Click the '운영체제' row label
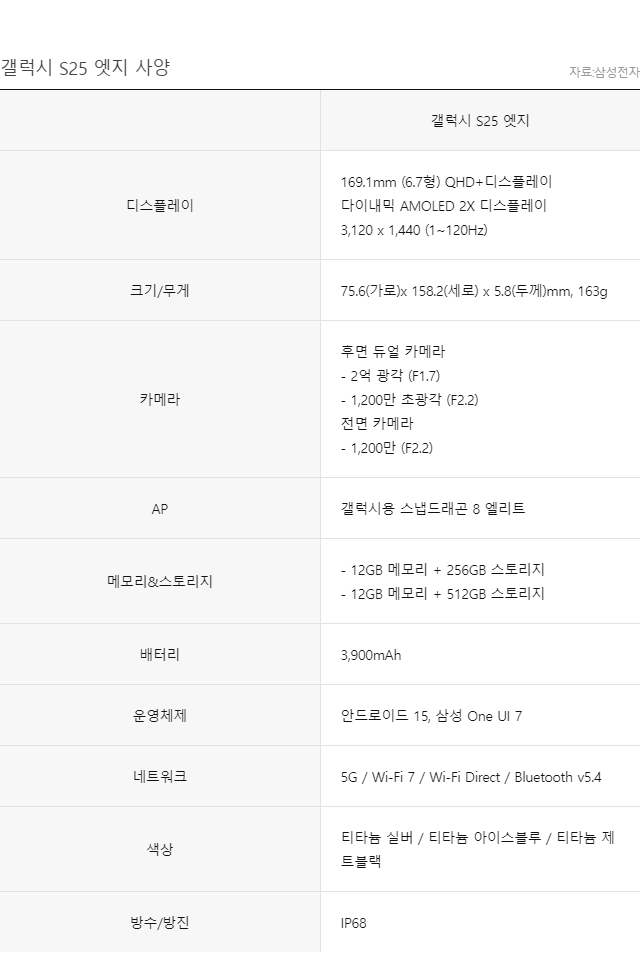 pos(160,716)
